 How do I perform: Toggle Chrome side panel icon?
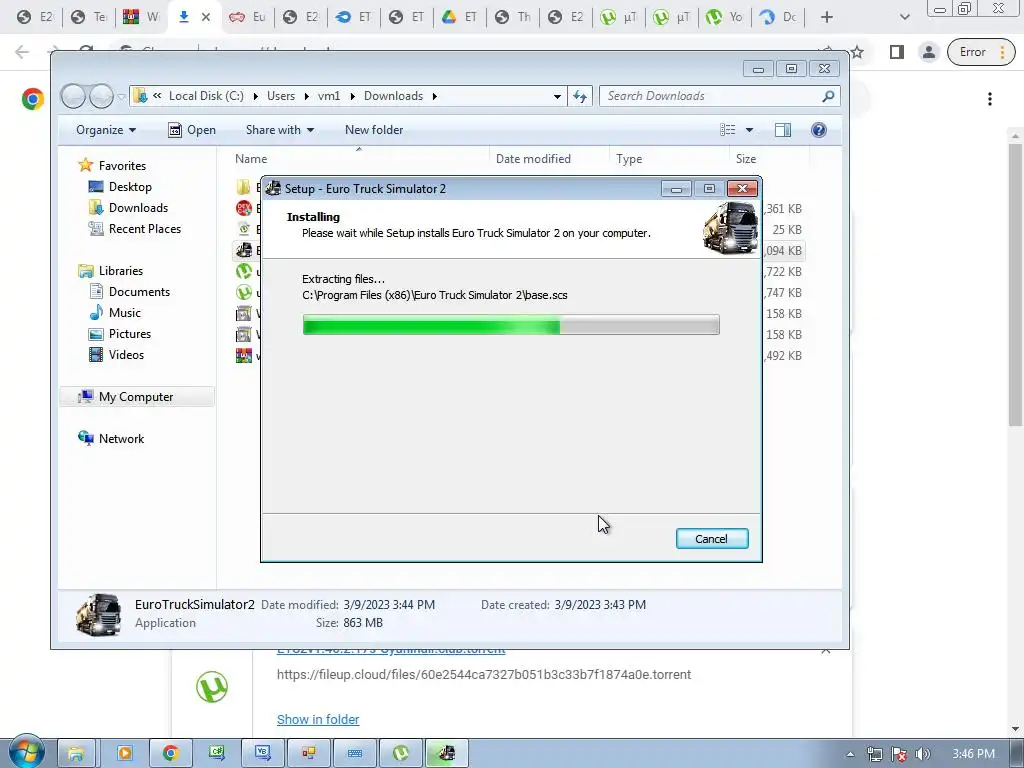897,52
